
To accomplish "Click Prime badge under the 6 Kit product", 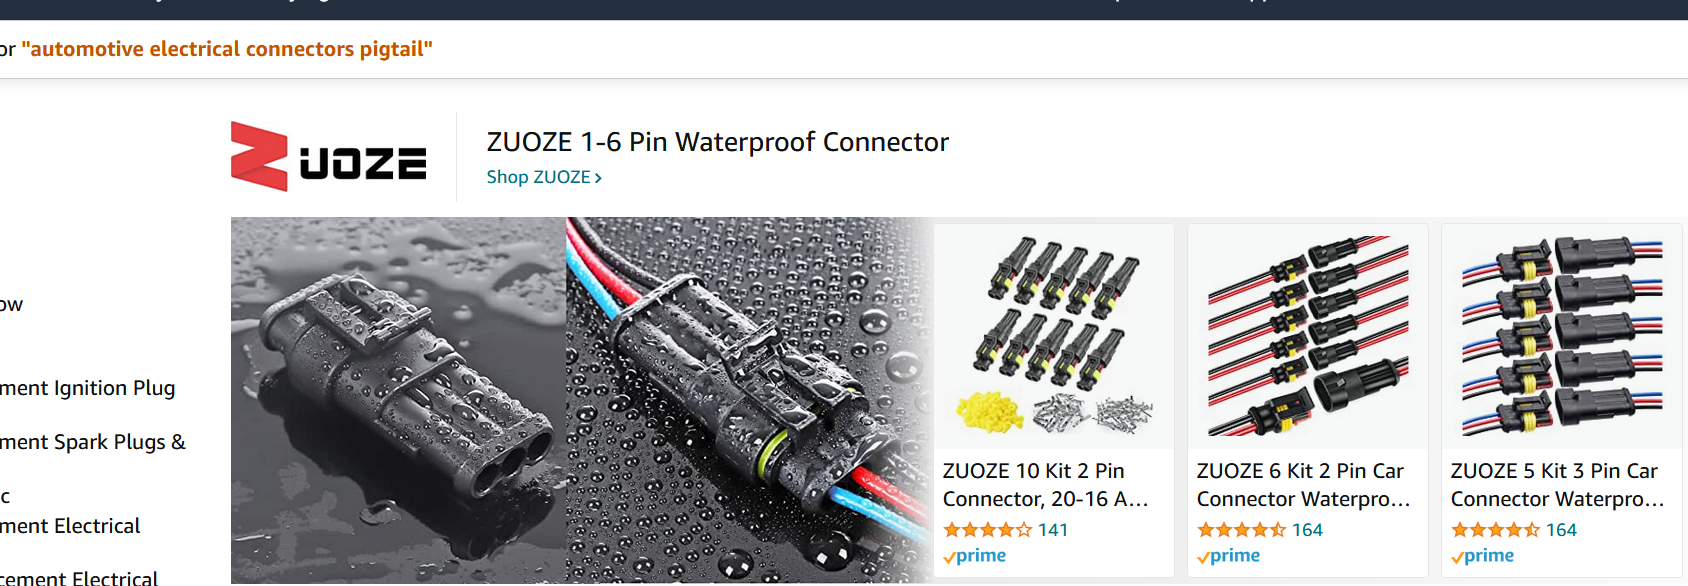I will click(x=1229, y=556).
